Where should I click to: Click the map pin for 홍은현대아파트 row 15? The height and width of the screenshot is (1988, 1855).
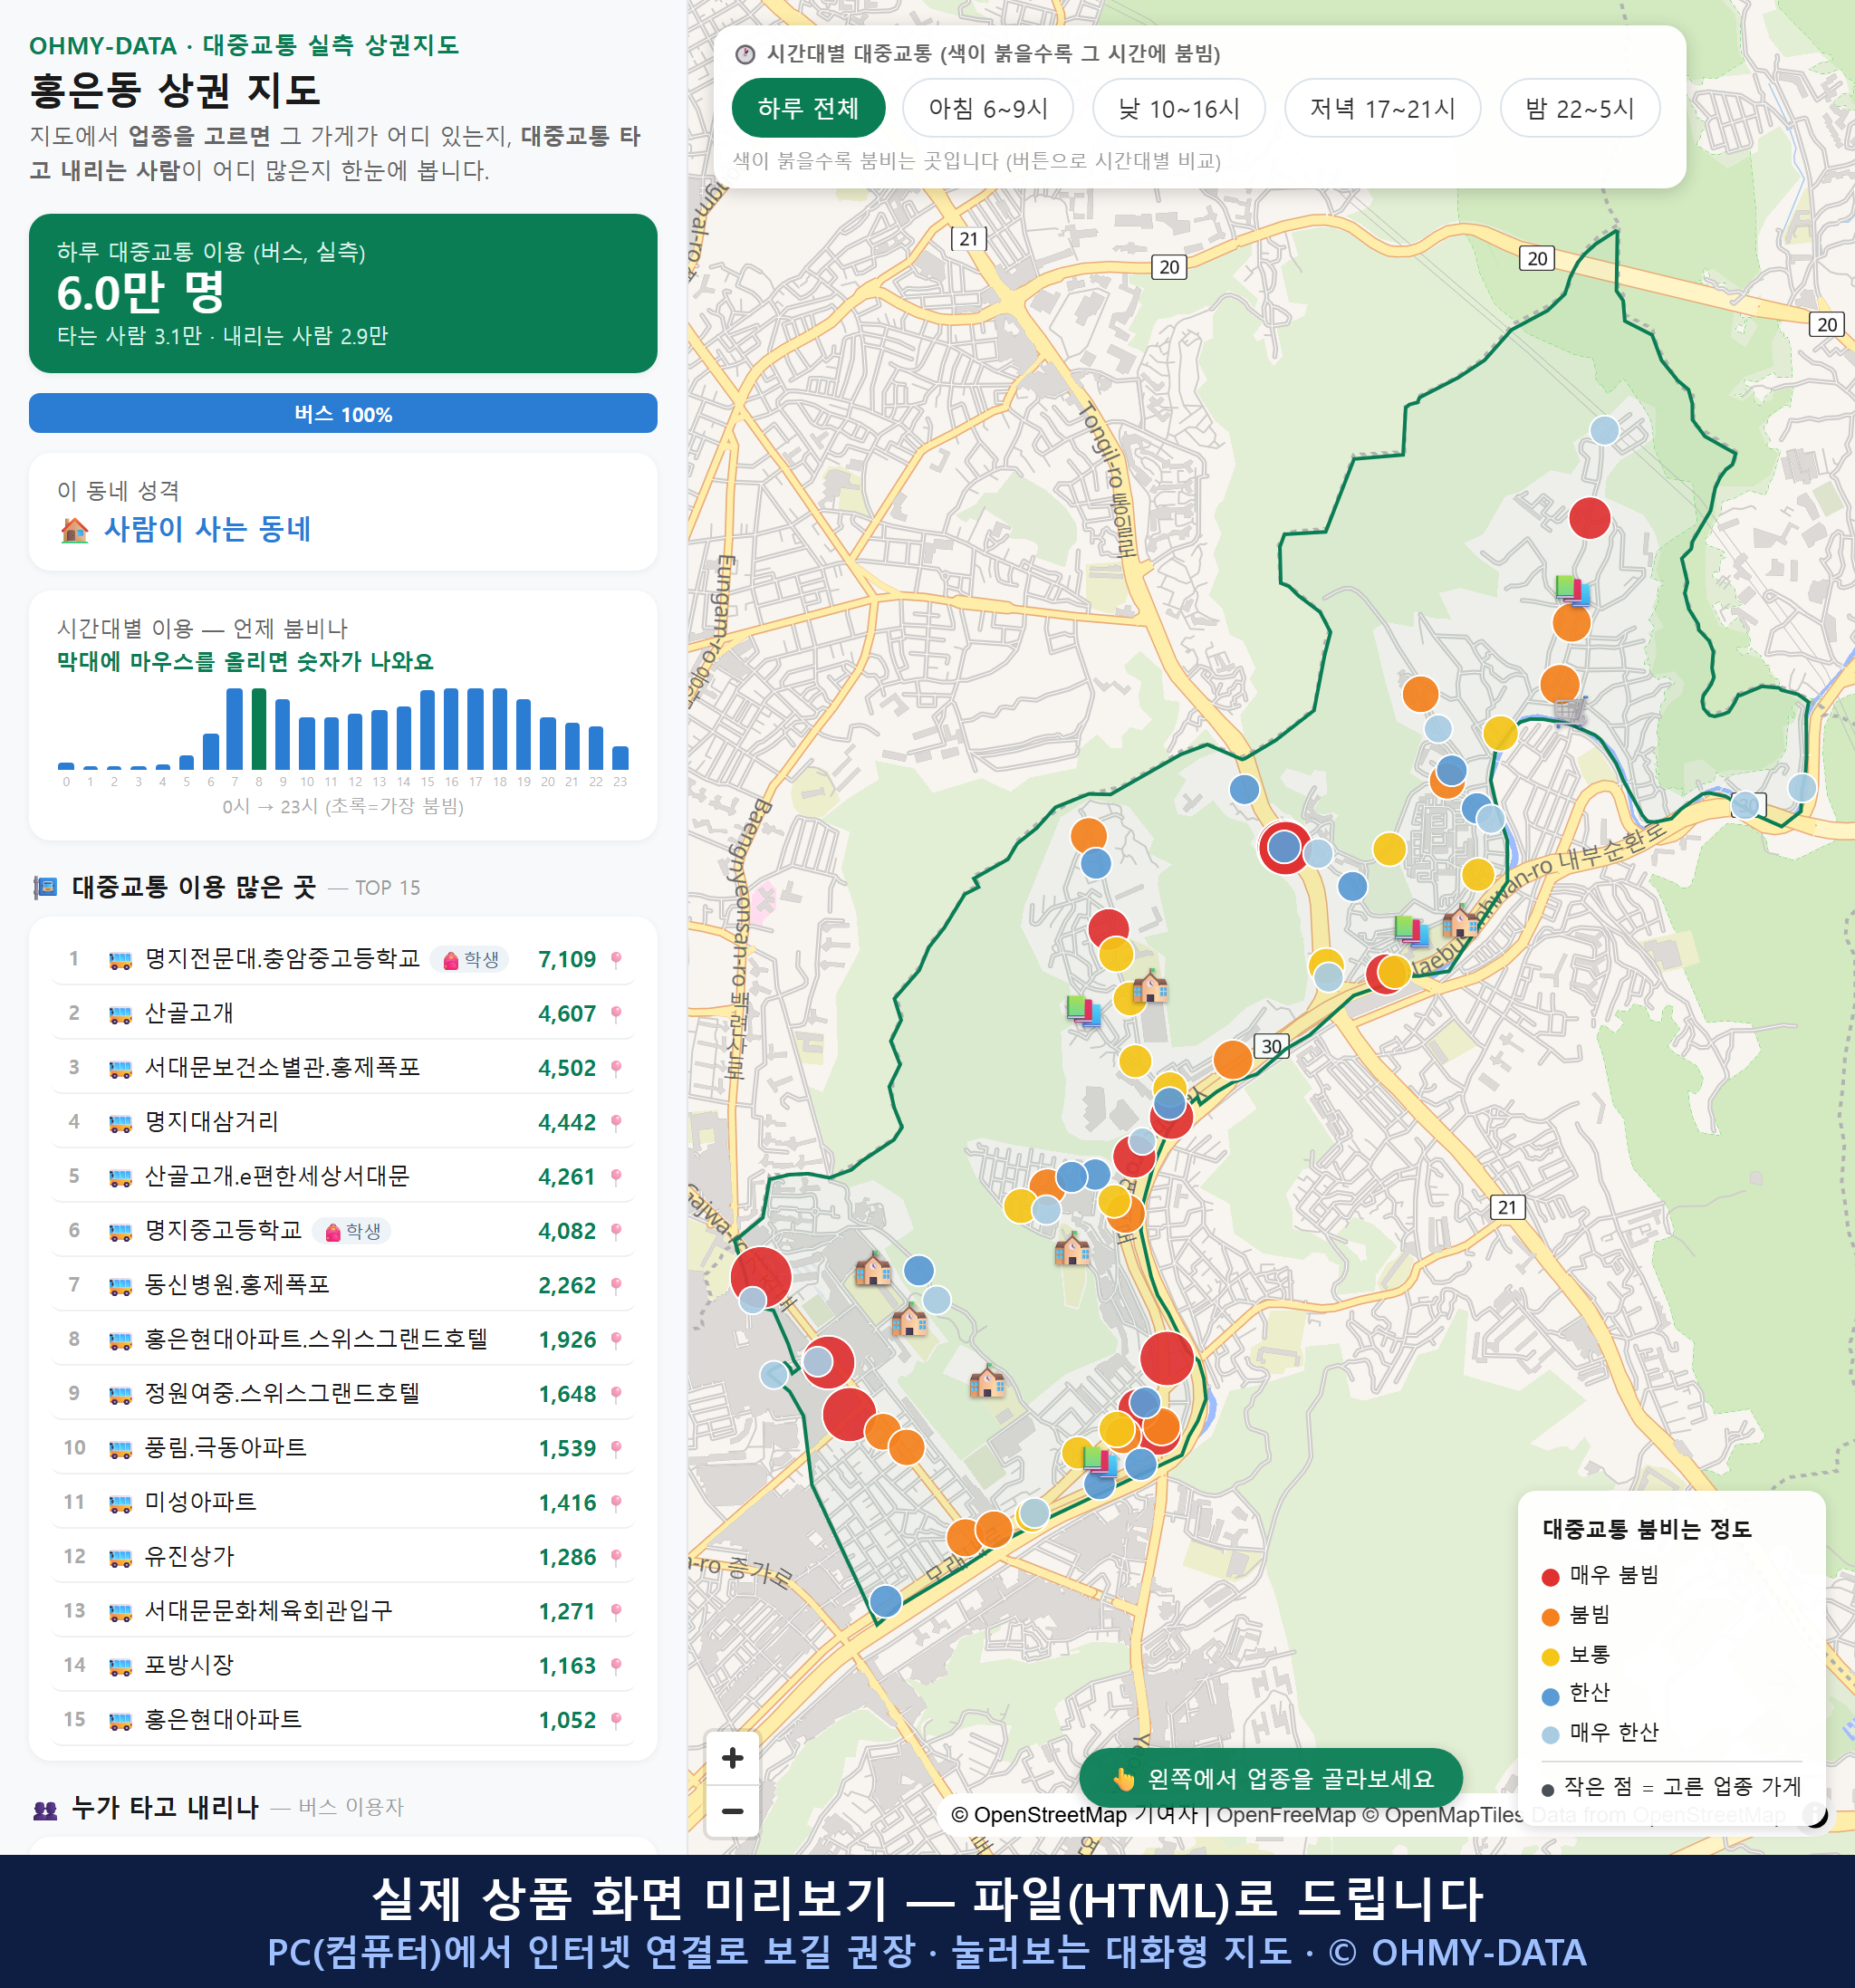(x=616, y=1720)
